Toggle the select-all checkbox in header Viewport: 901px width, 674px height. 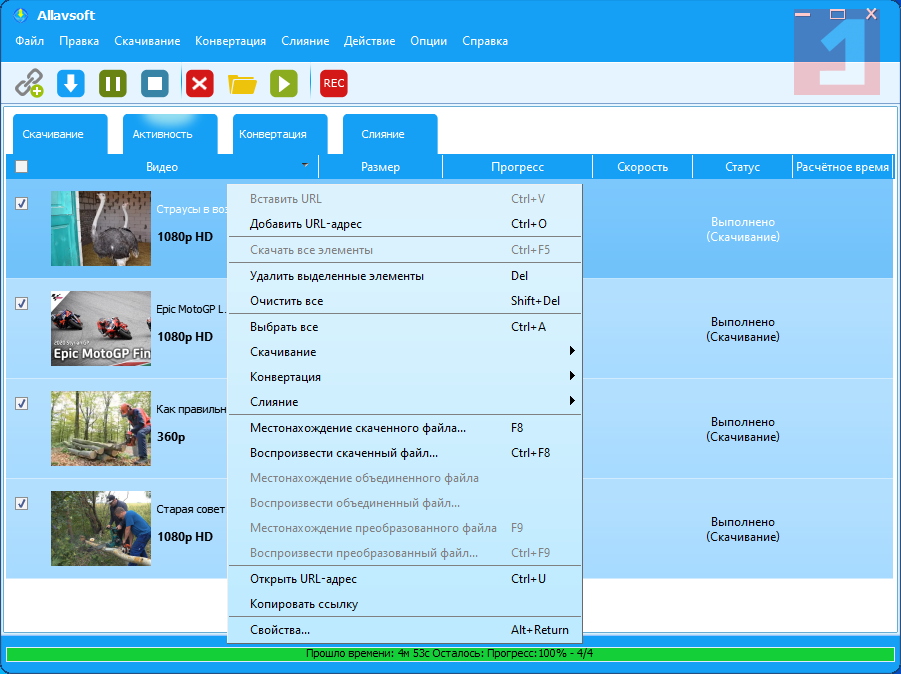click(21, 167)
